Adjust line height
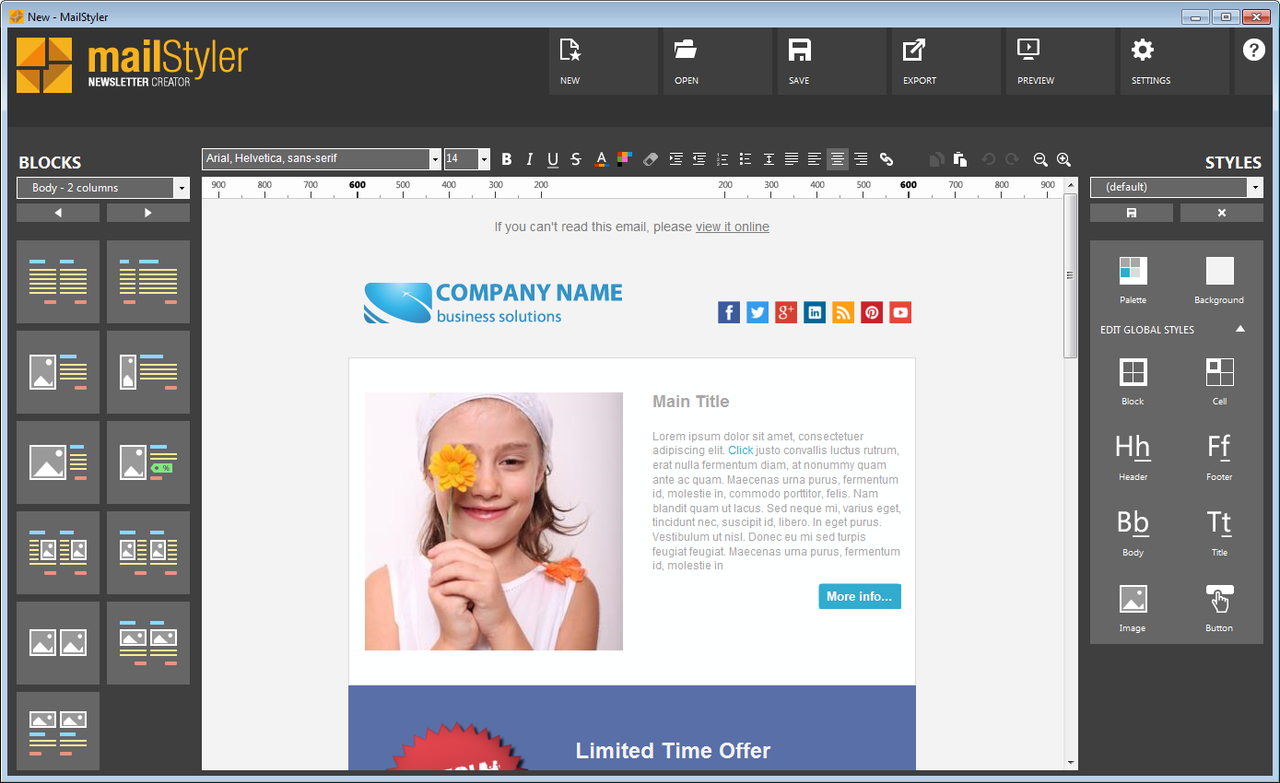Viewport: 1280px width, 783px height. (769, 159)
